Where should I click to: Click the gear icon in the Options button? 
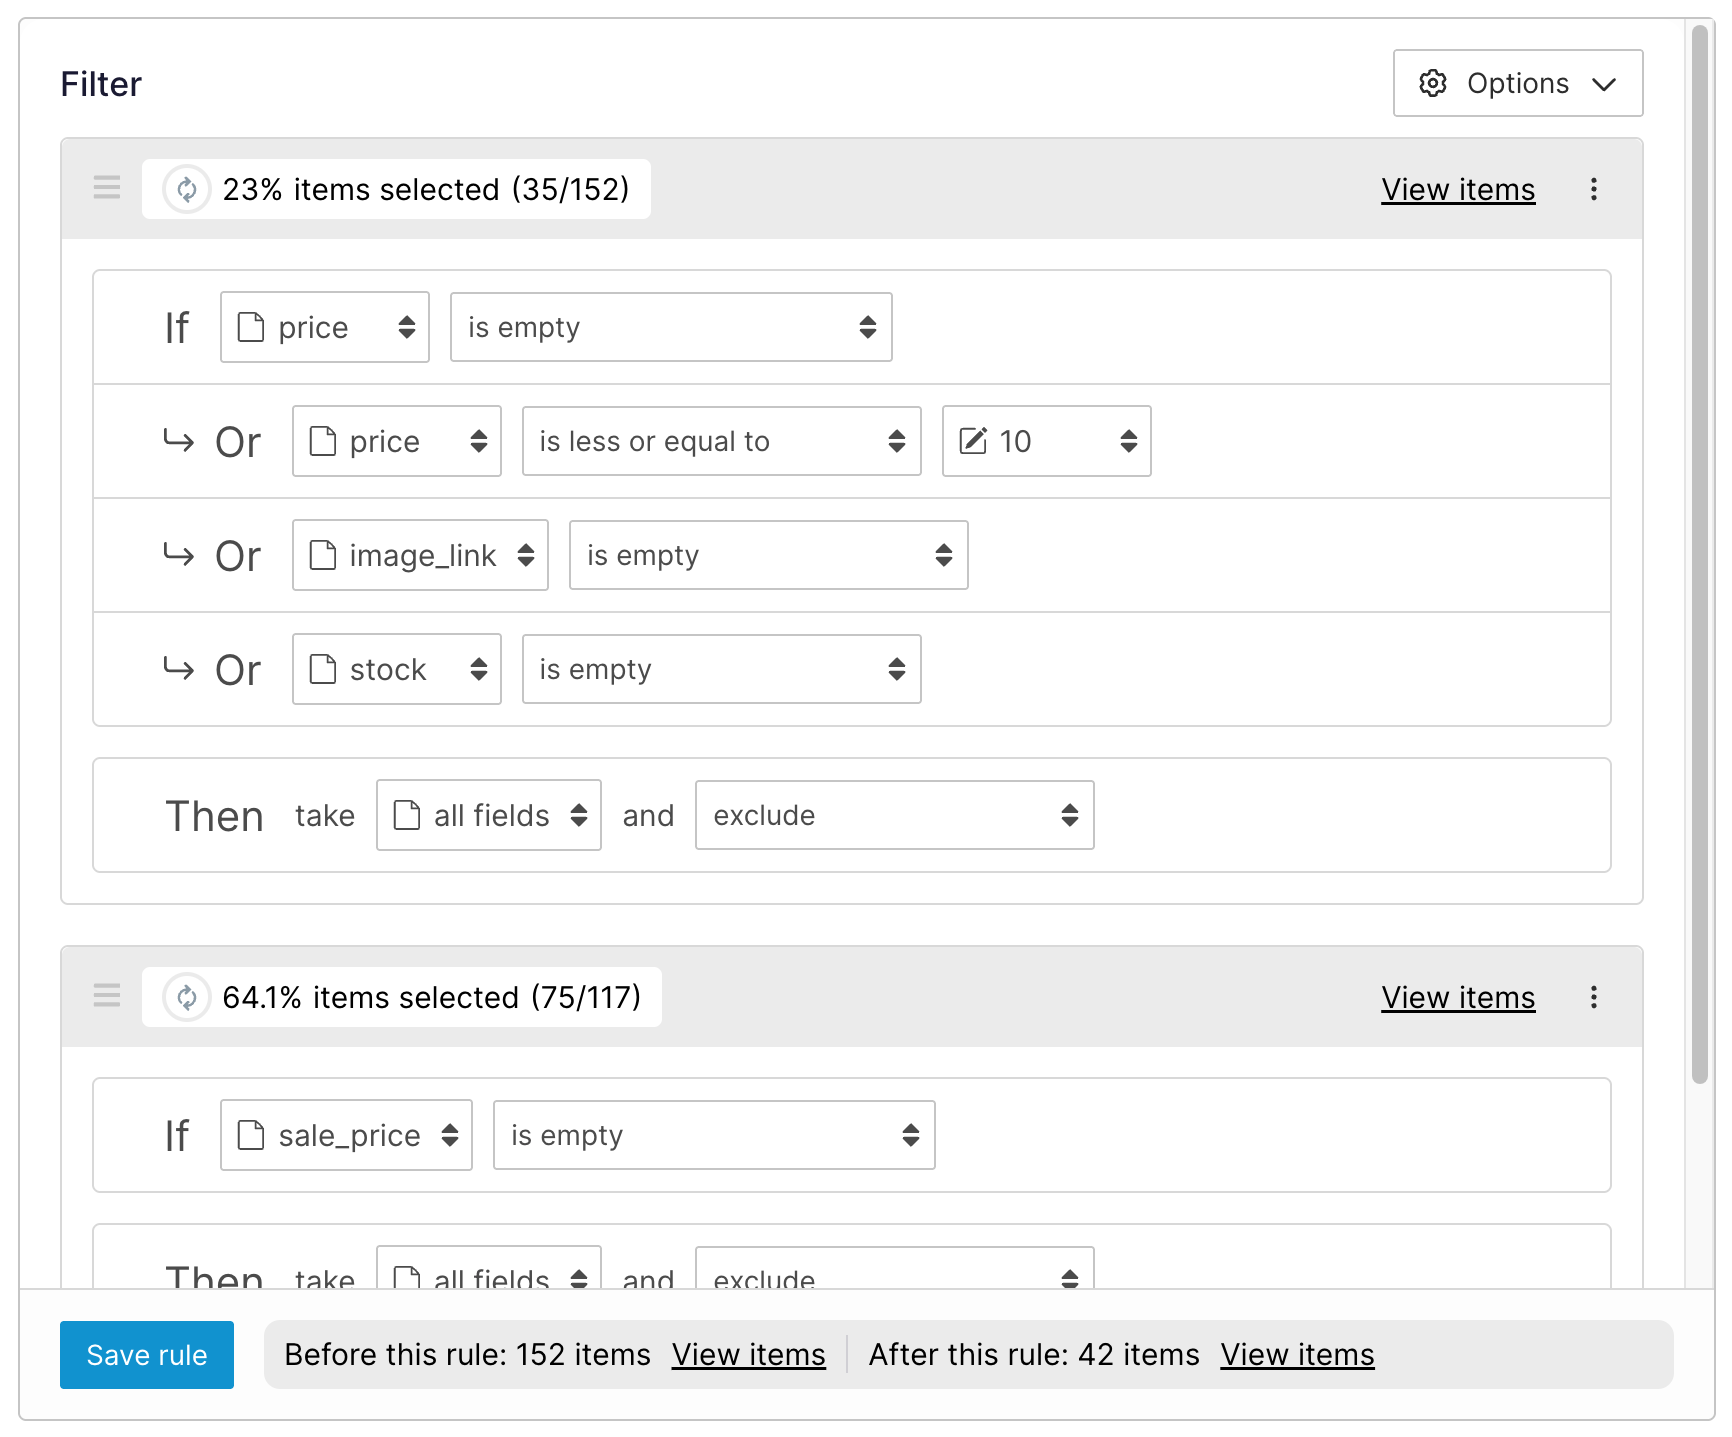pyautogui.click(x=1433, y=83)
